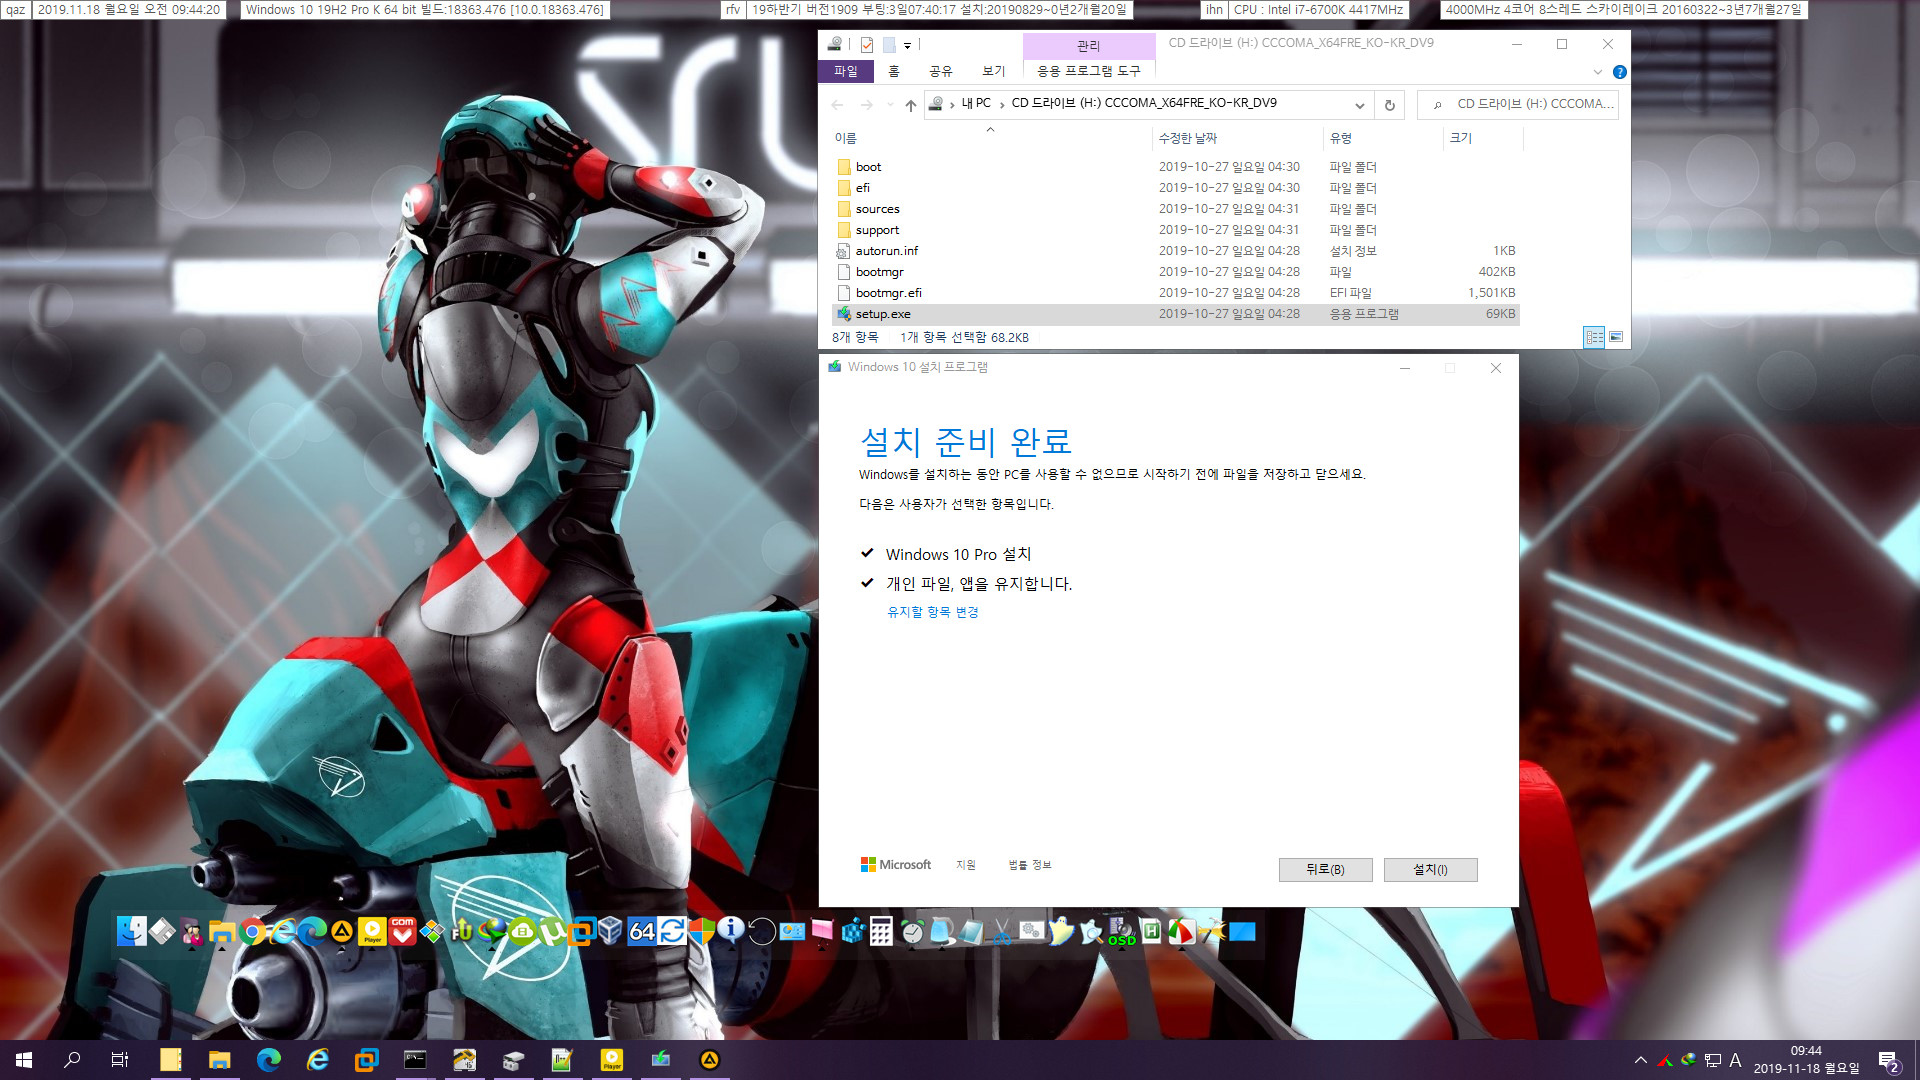
Task: Select the sources folder
Action: [877, 209]
